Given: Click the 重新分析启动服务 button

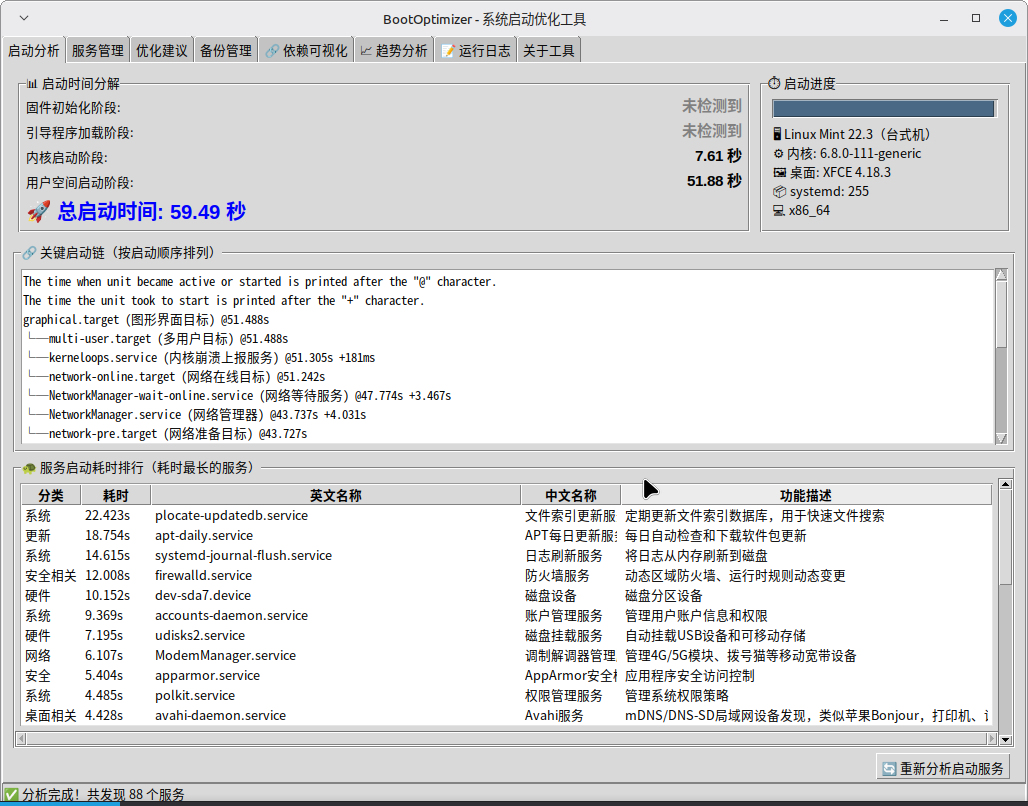Looking at the screenshot, I should (x=942, y=768).
